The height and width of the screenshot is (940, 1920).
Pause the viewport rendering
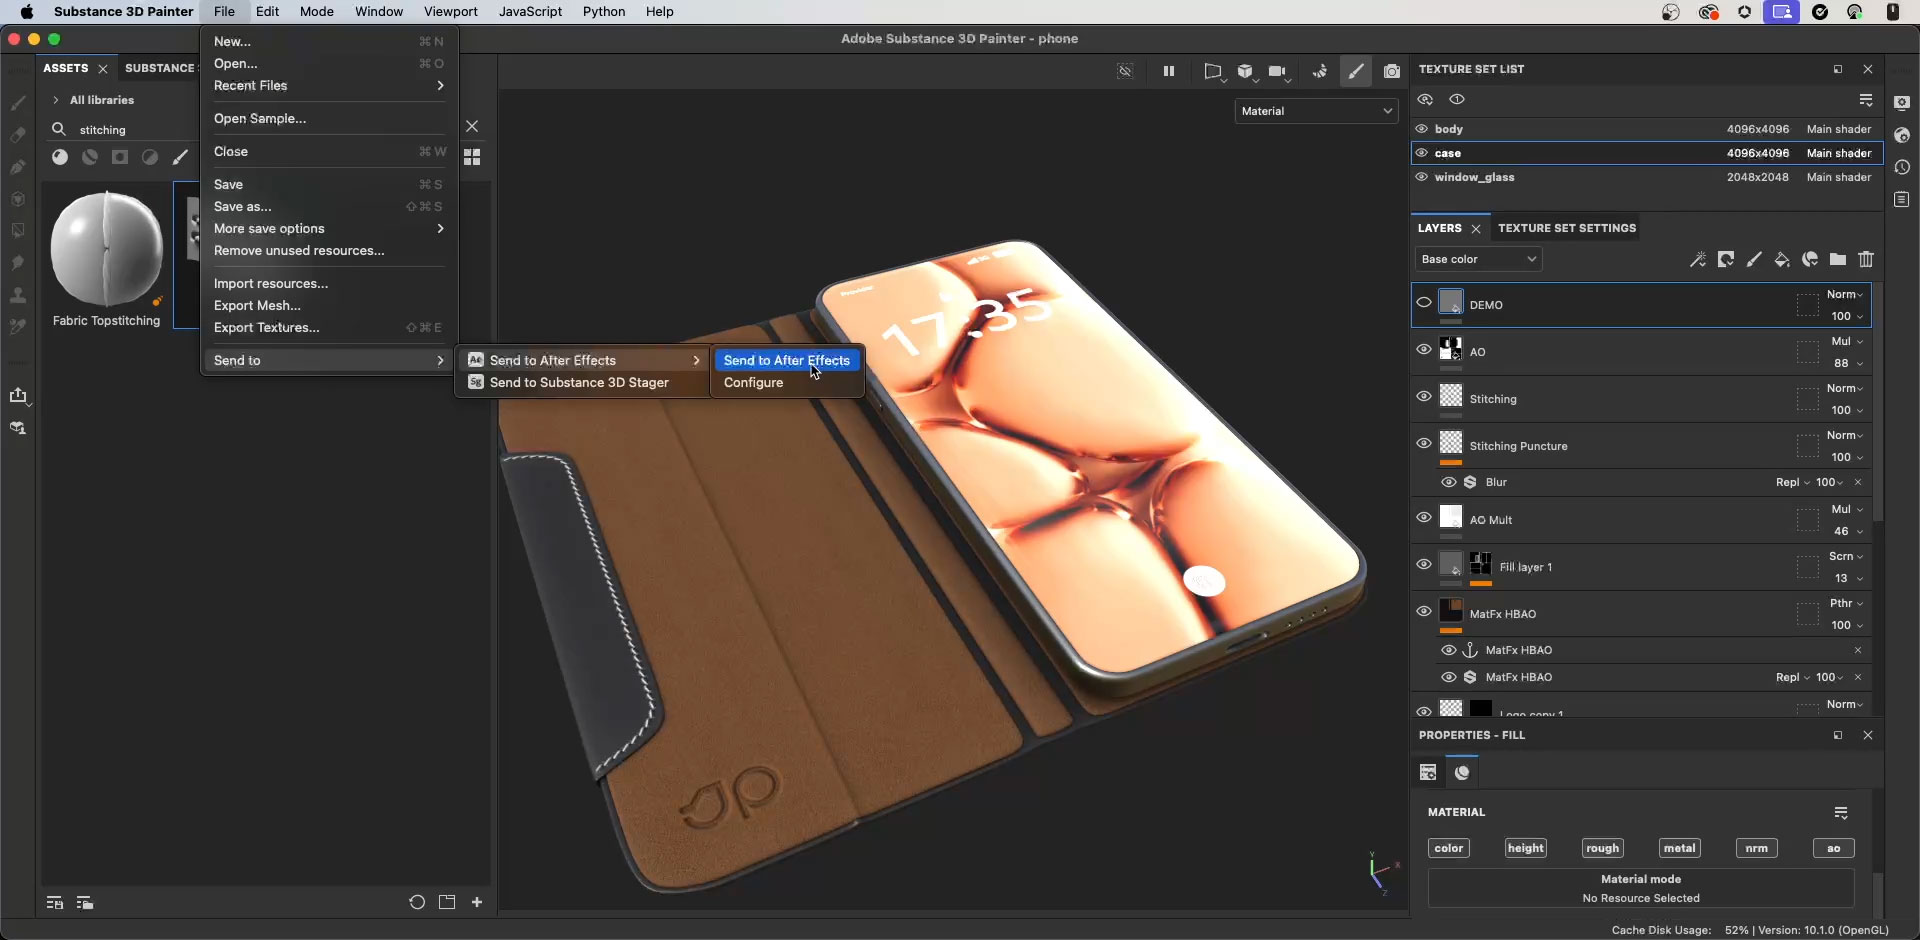(1168, 71)
